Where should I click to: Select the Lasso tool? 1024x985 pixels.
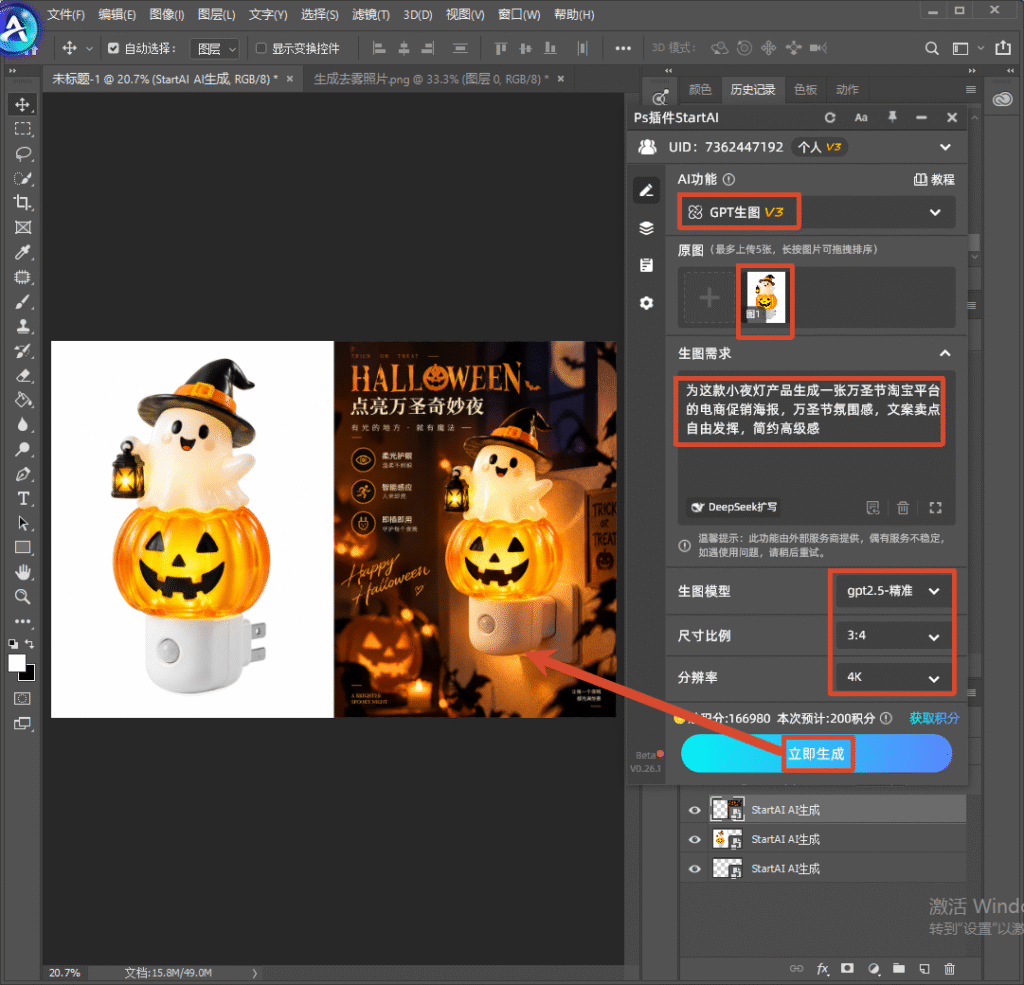click(23, 154)
